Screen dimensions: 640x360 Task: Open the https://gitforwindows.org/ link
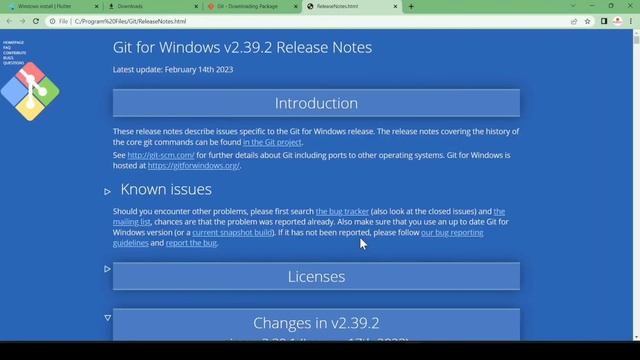point(194,166)
